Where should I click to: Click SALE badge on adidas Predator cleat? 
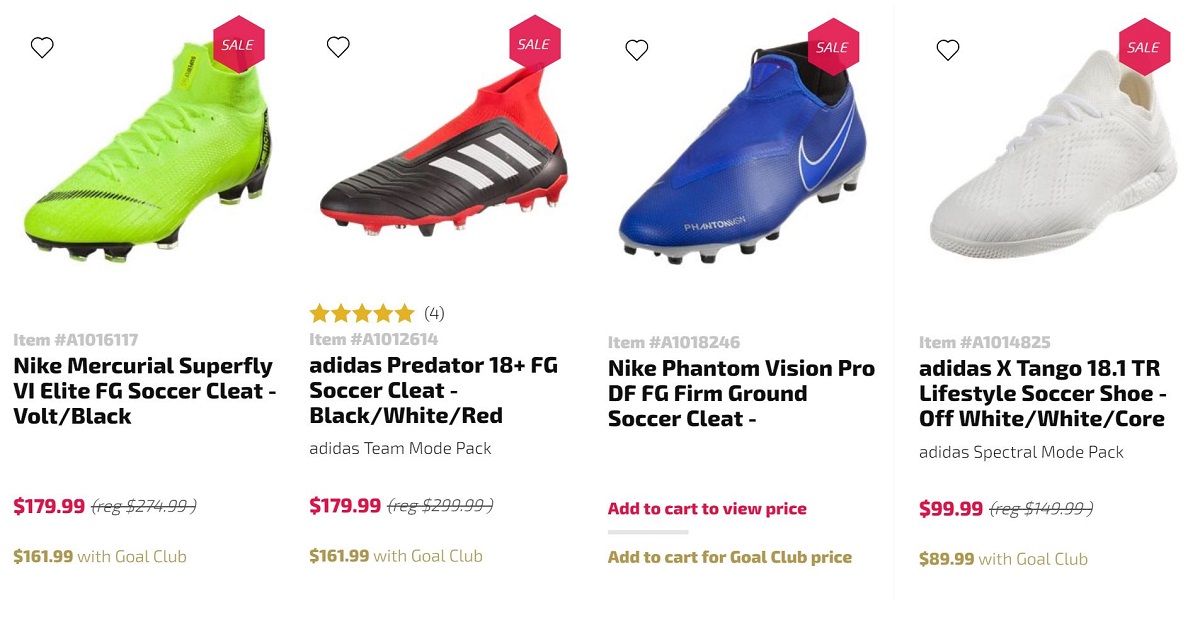534,44
